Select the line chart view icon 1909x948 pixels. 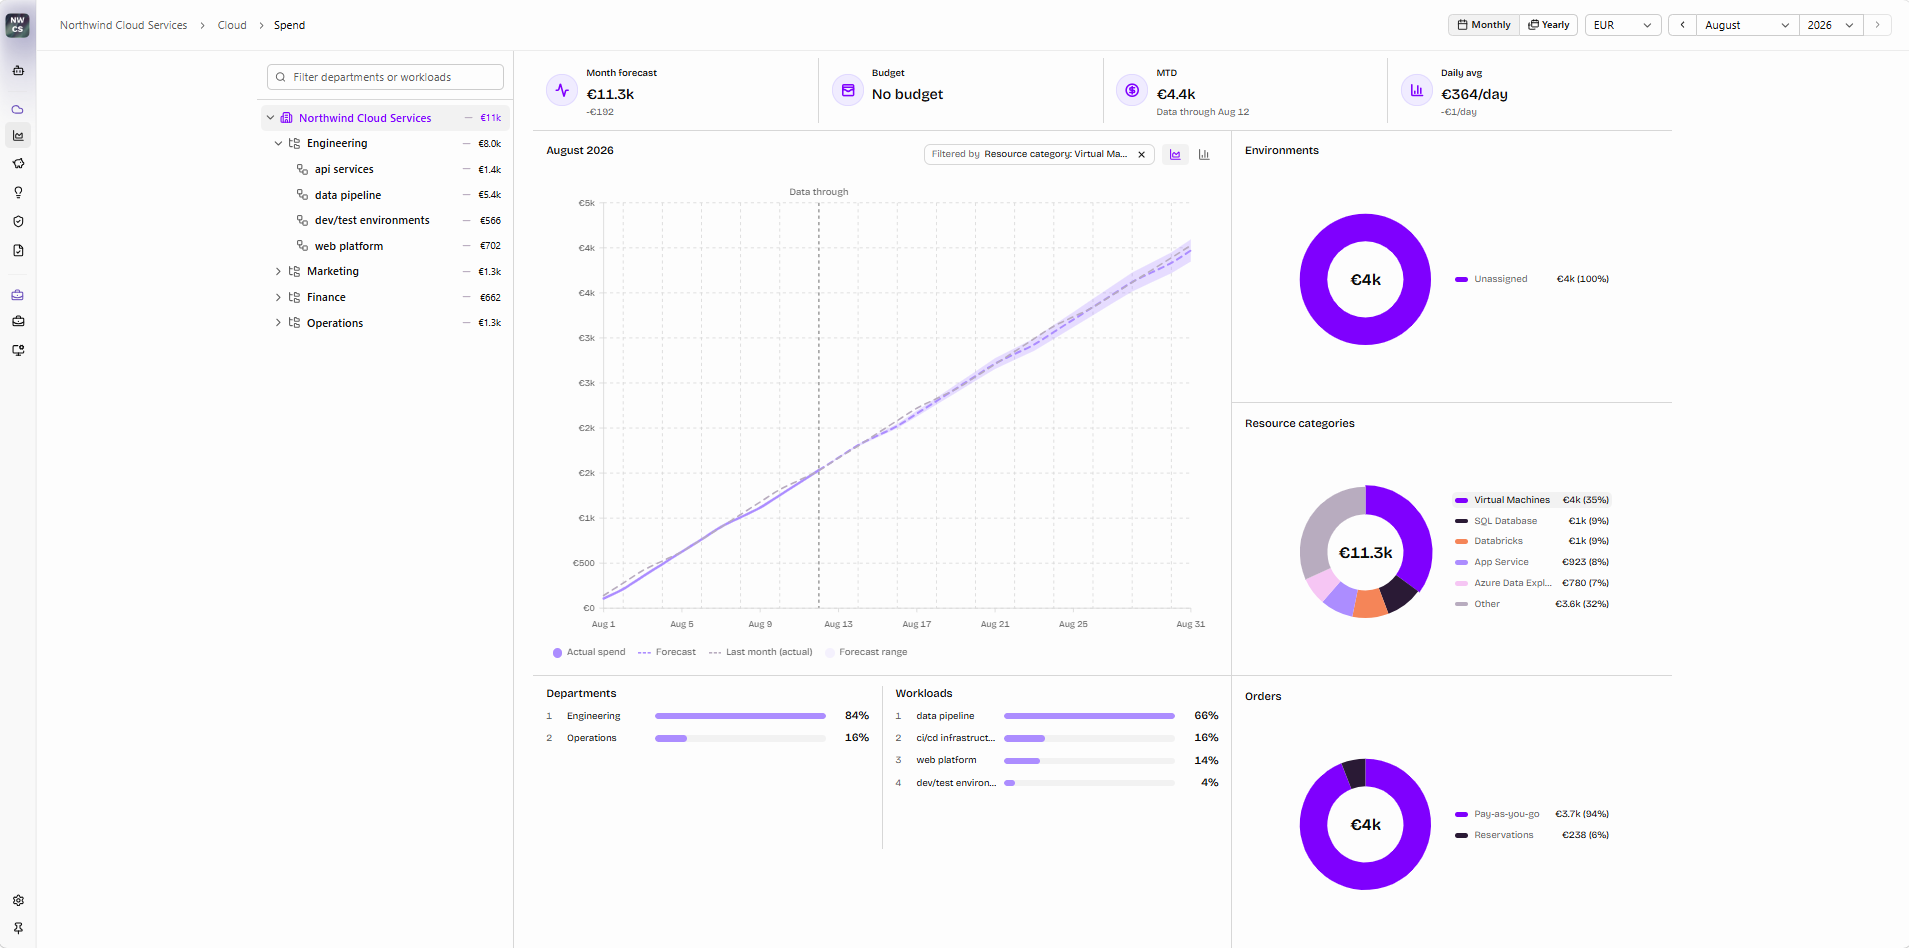pos(1175,154)
